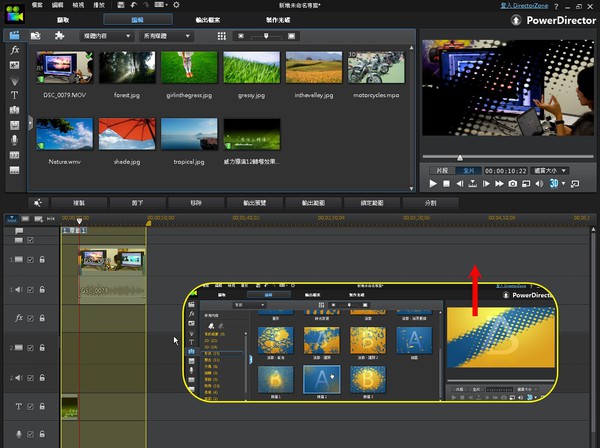Open the Title room (T) icon

14,95
